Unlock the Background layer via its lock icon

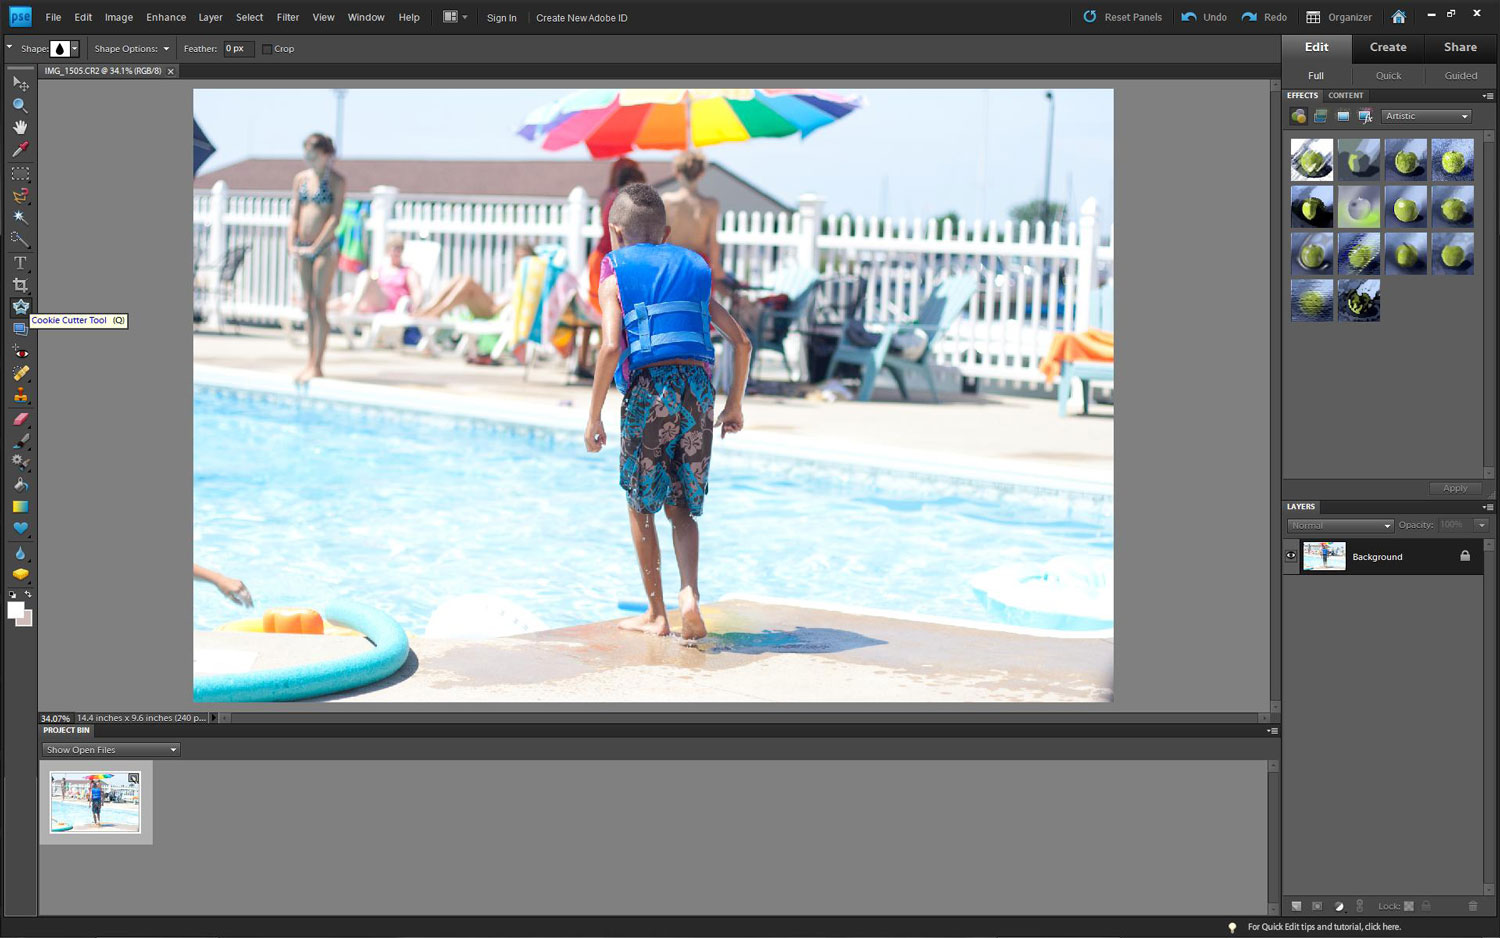coord(1465,555)
